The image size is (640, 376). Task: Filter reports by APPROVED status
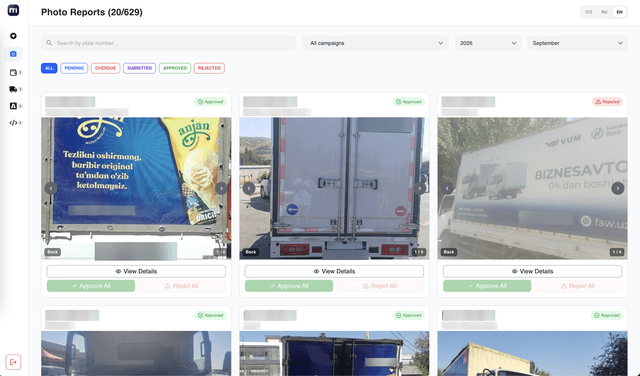point(175,68)
